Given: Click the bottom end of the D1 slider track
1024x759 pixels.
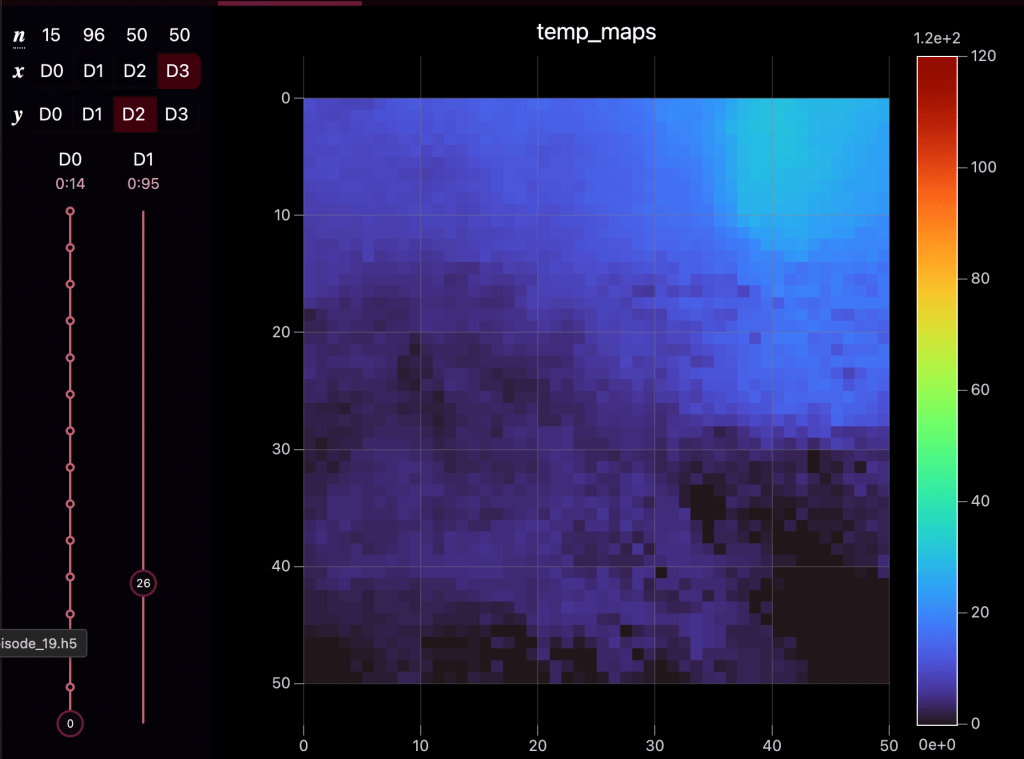Looking at the screenshot, I should [x=143, y=721].
